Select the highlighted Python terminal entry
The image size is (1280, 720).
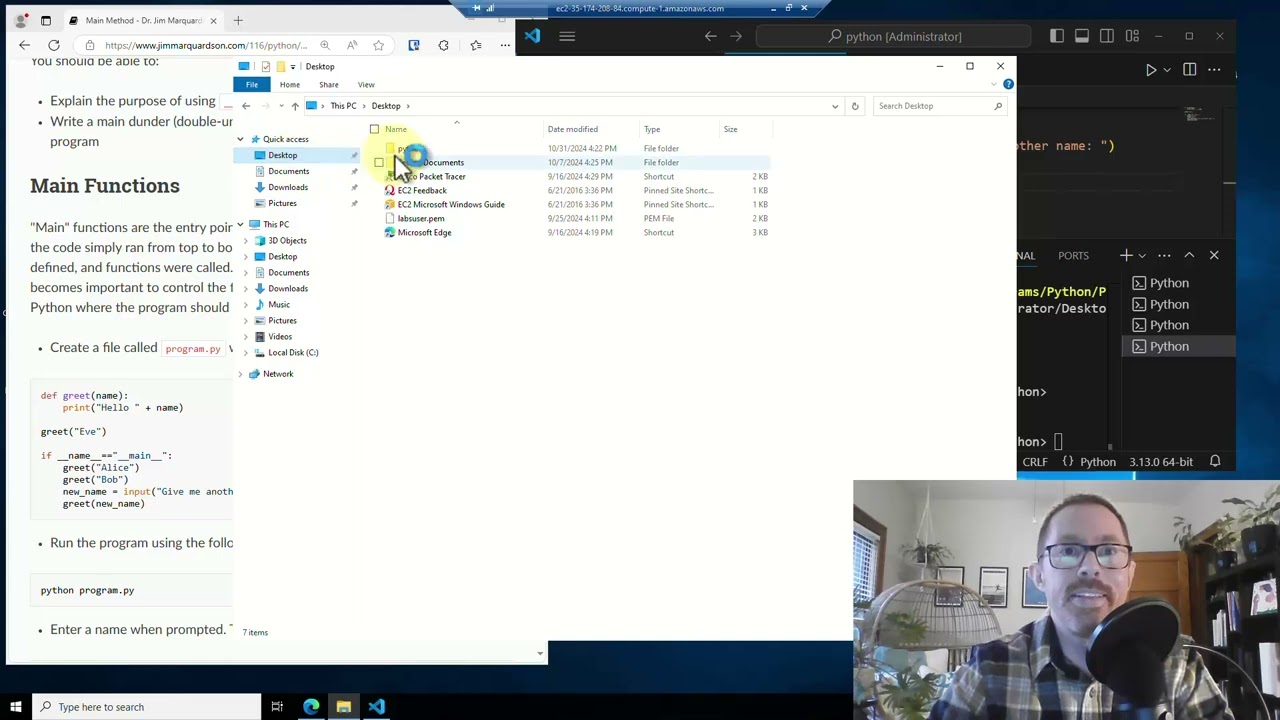(x=1177, y=346)
